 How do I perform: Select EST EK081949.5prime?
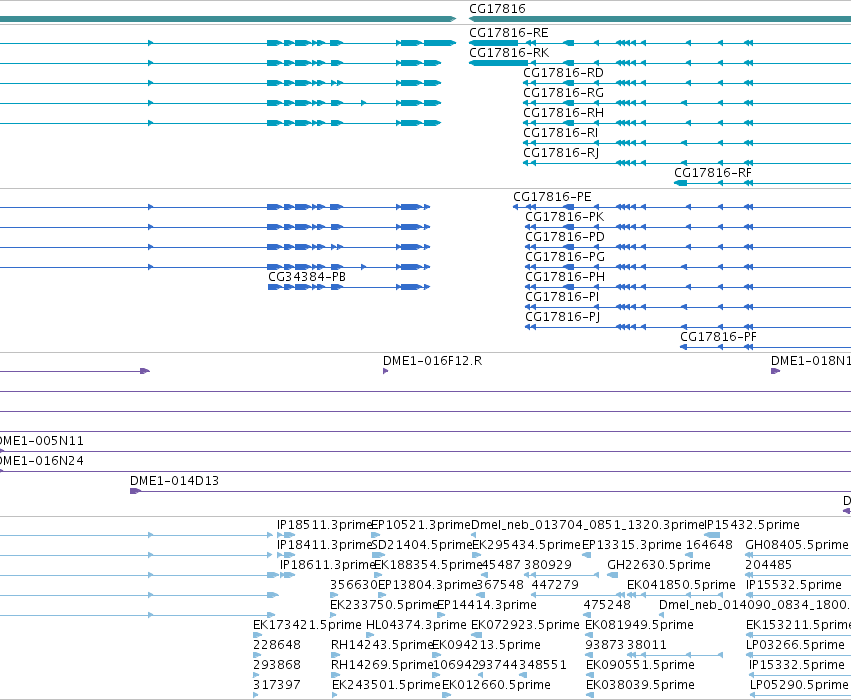[x=639, y=626]
